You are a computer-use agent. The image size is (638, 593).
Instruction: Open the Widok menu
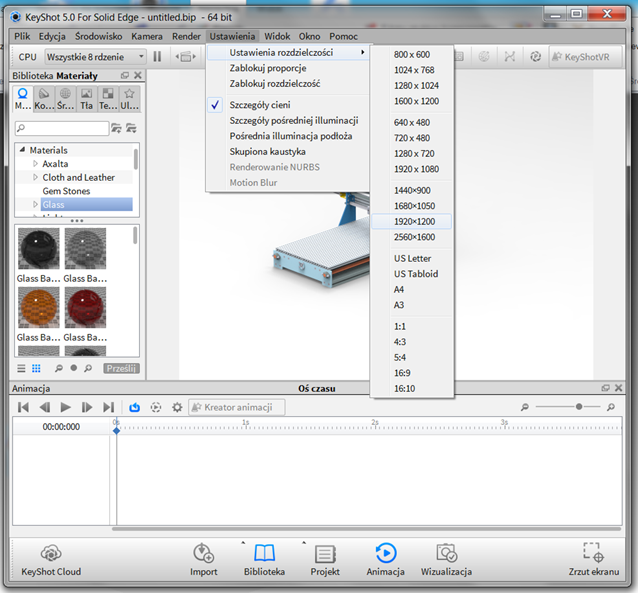[277, 36]
